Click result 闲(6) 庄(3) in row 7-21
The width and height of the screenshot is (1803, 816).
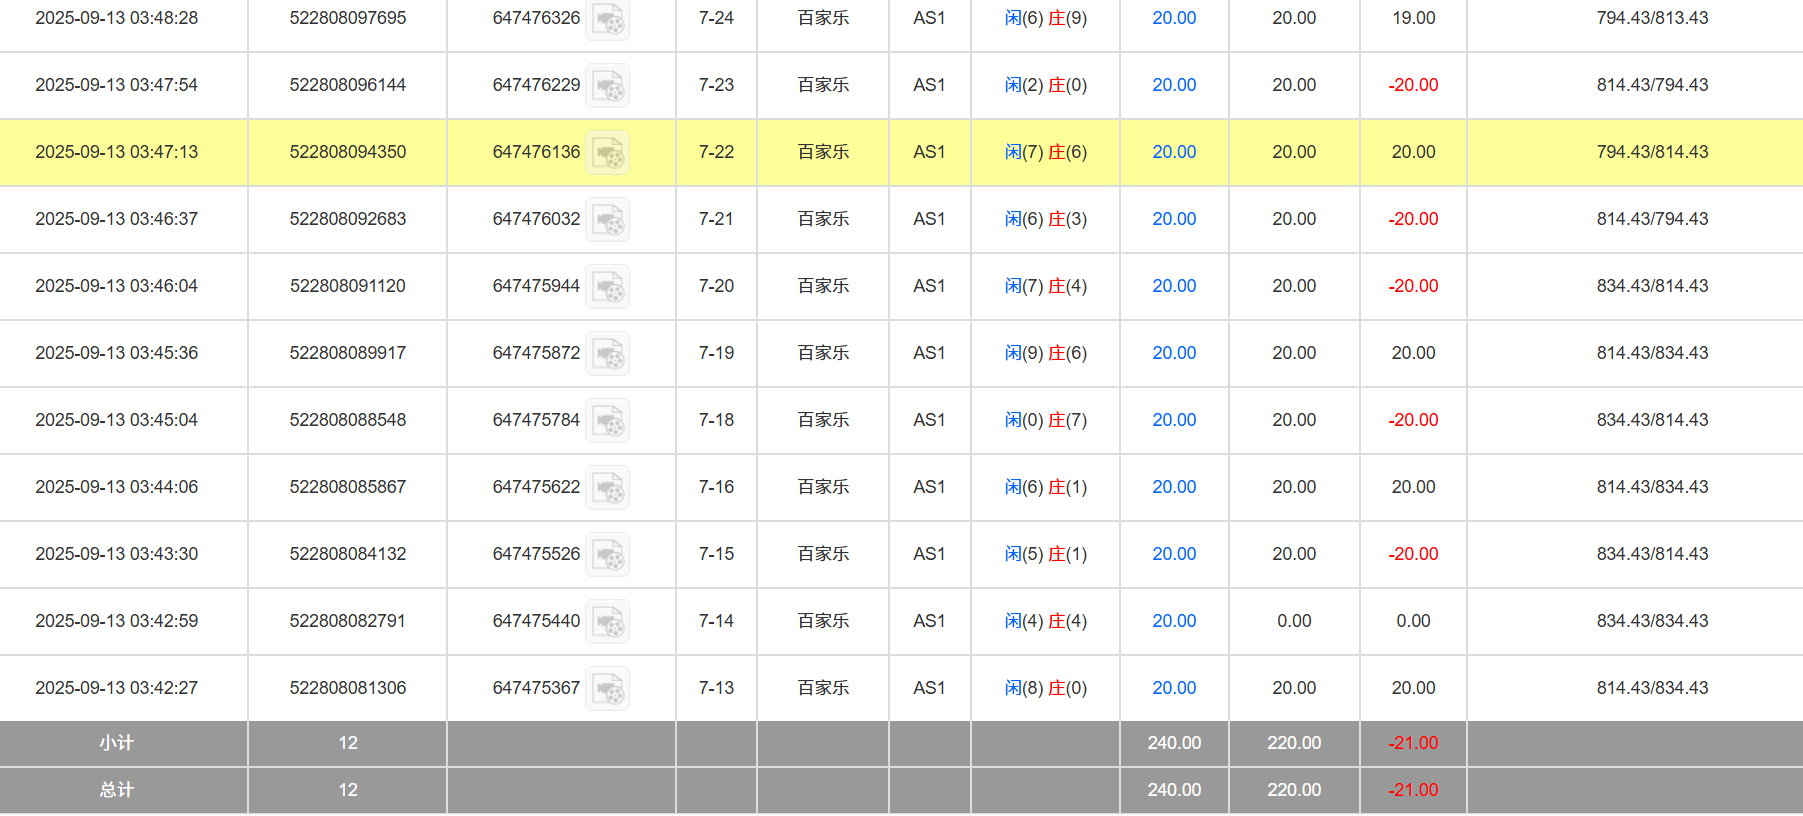[x=1046, y=219]
